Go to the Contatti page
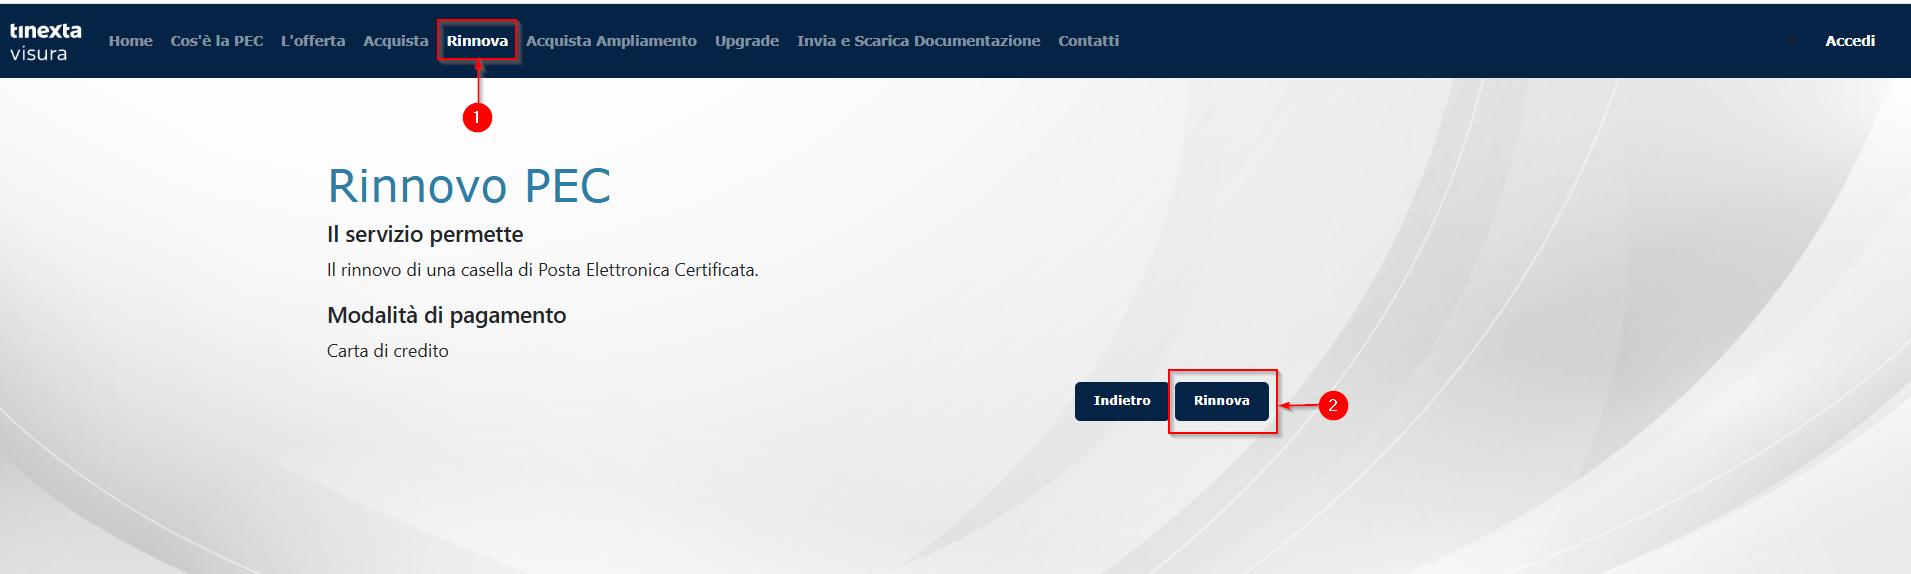 pos(1088,41)
